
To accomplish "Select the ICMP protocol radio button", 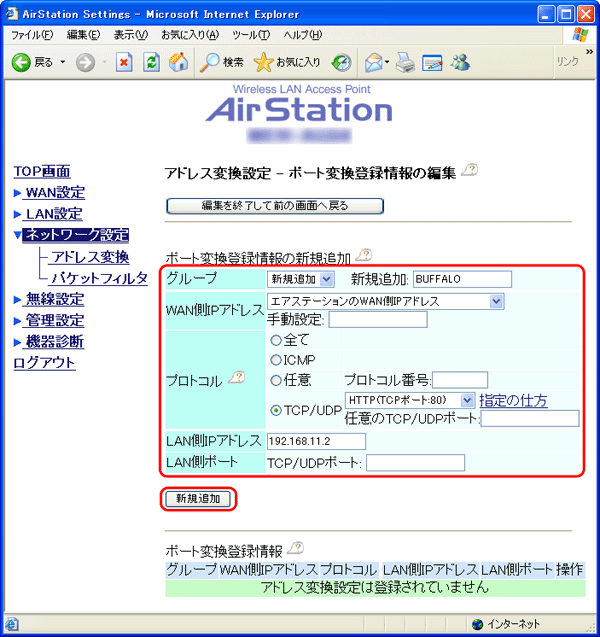I will pyautogui.click(x=276, y=360).
